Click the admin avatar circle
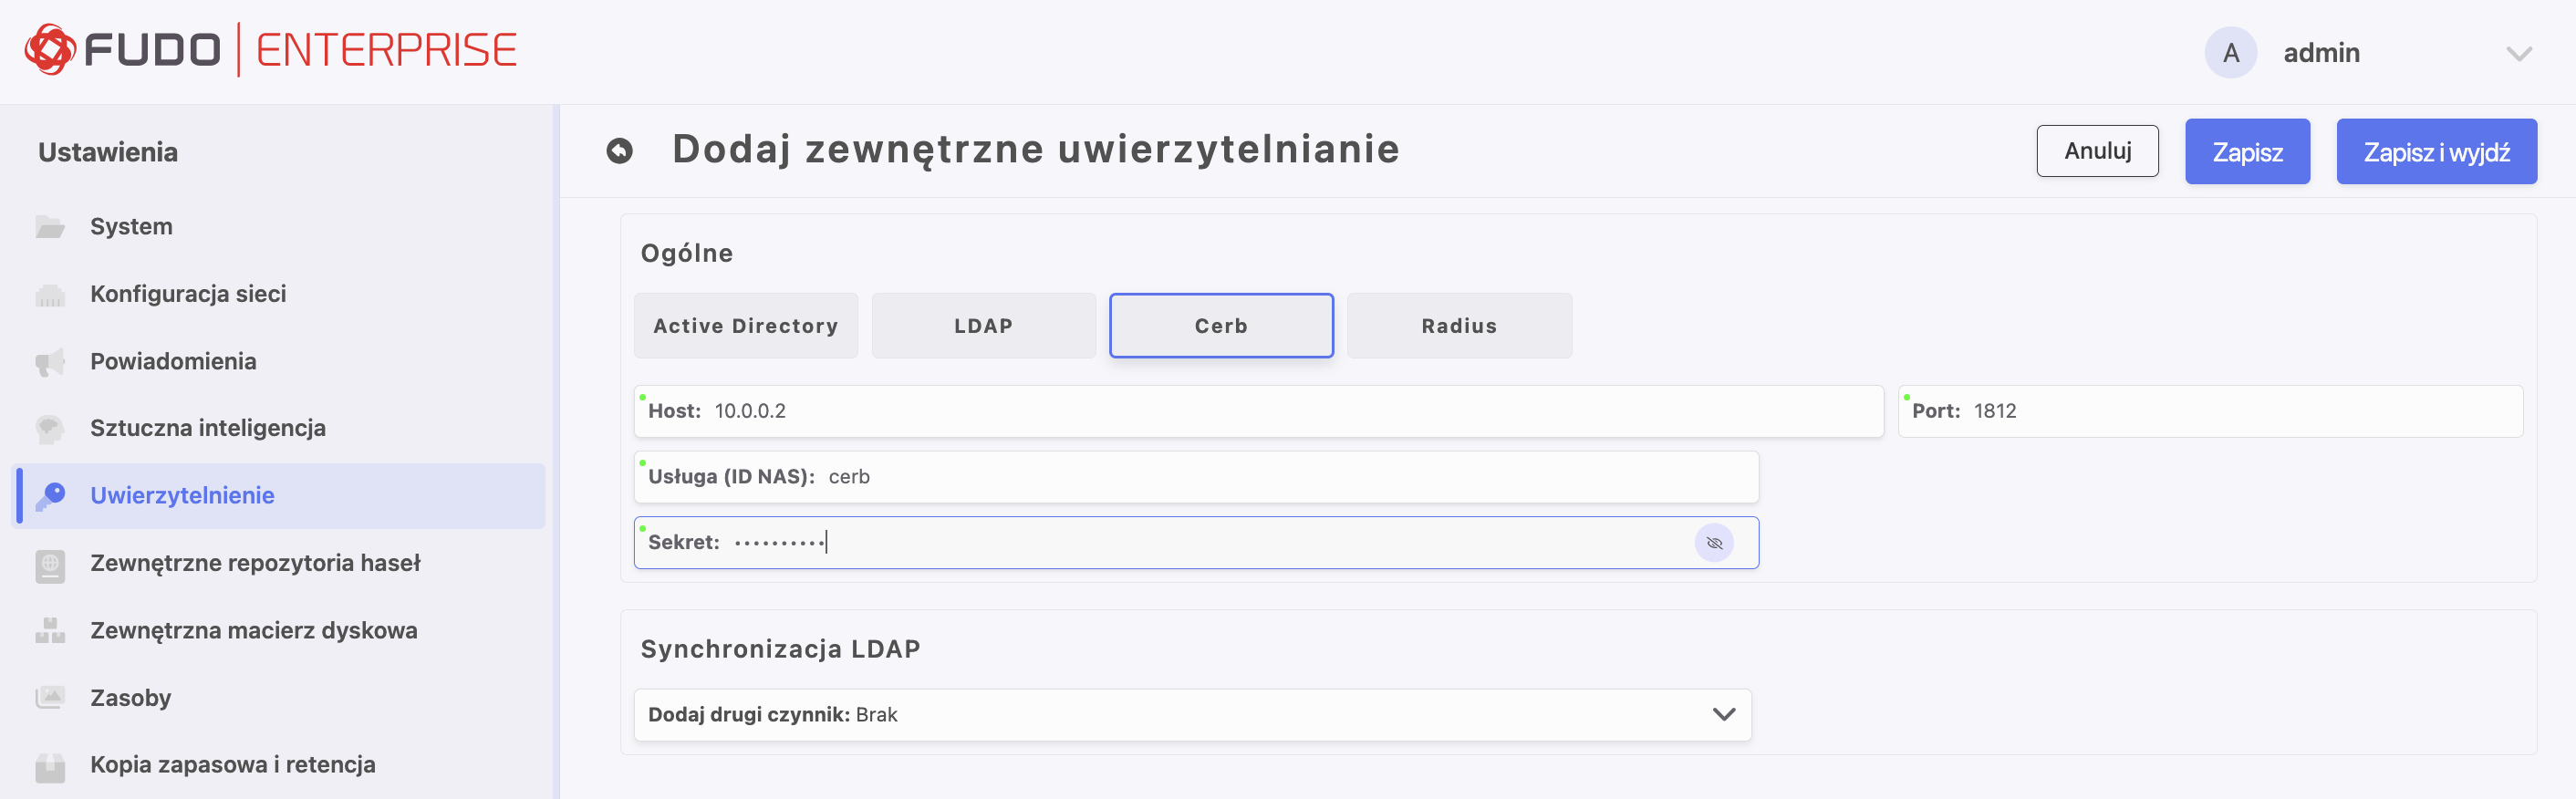The width and height of the screenshot is (2576, 799). click(x=2230, y=53)
